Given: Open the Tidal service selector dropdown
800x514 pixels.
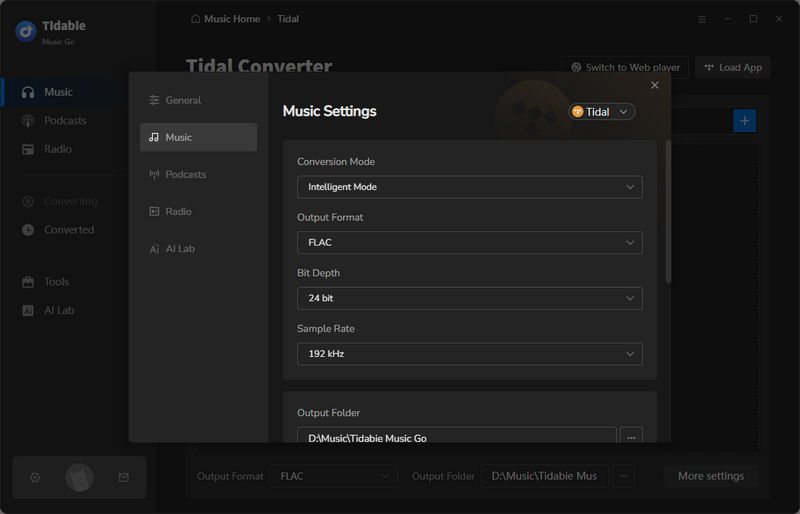Looking at the screenshot, I should point(602,112).
